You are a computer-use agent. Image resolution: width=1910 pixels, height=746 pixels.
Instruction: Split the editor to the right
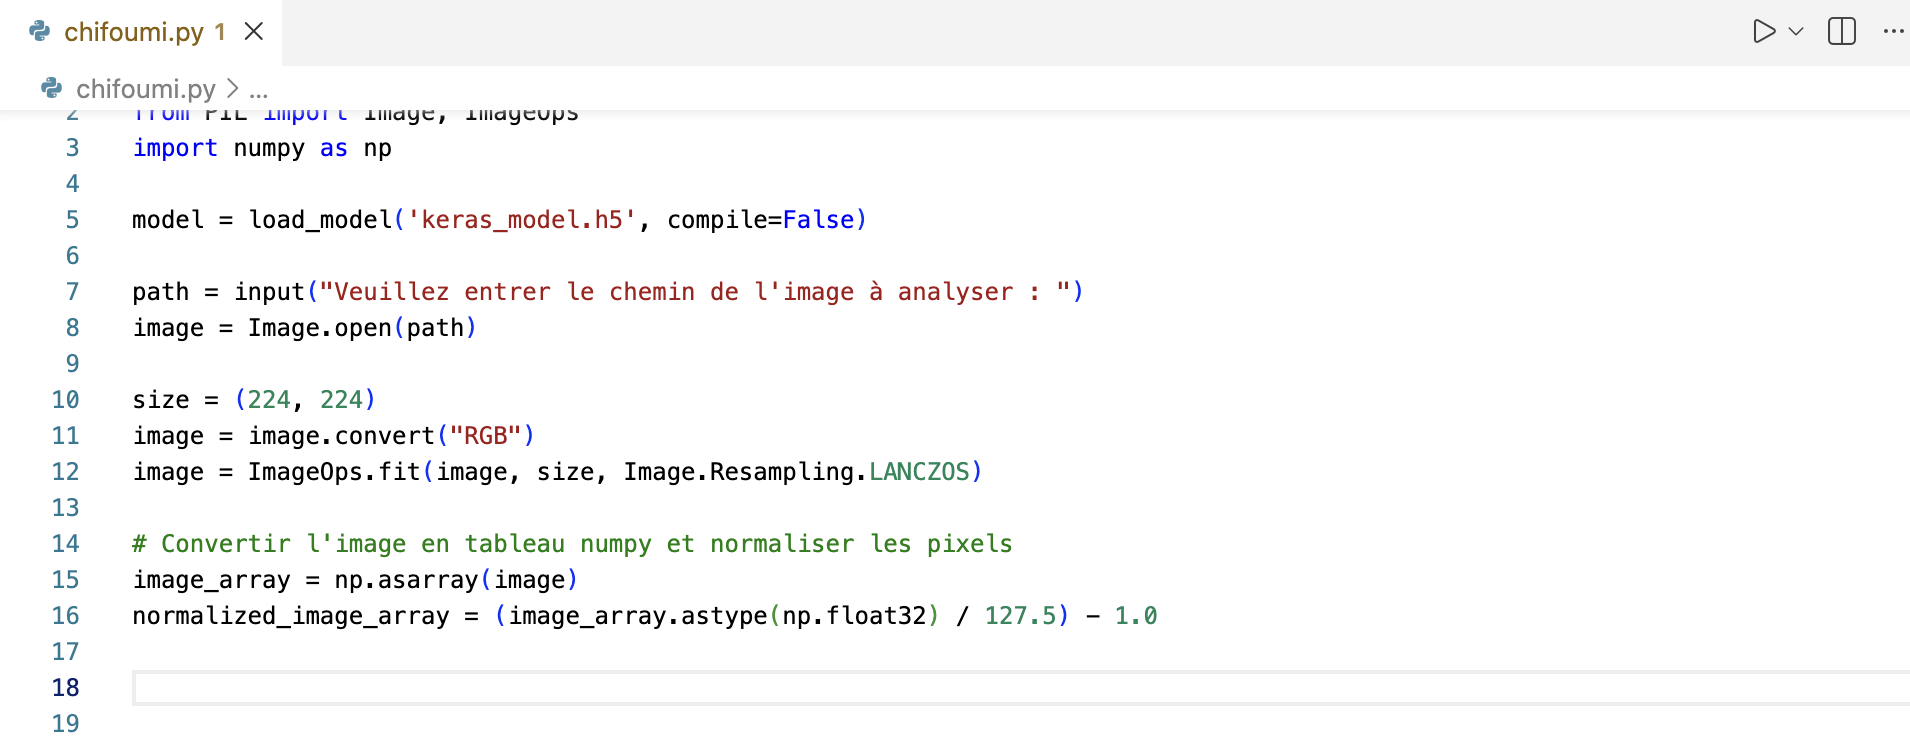[1841, 32]
